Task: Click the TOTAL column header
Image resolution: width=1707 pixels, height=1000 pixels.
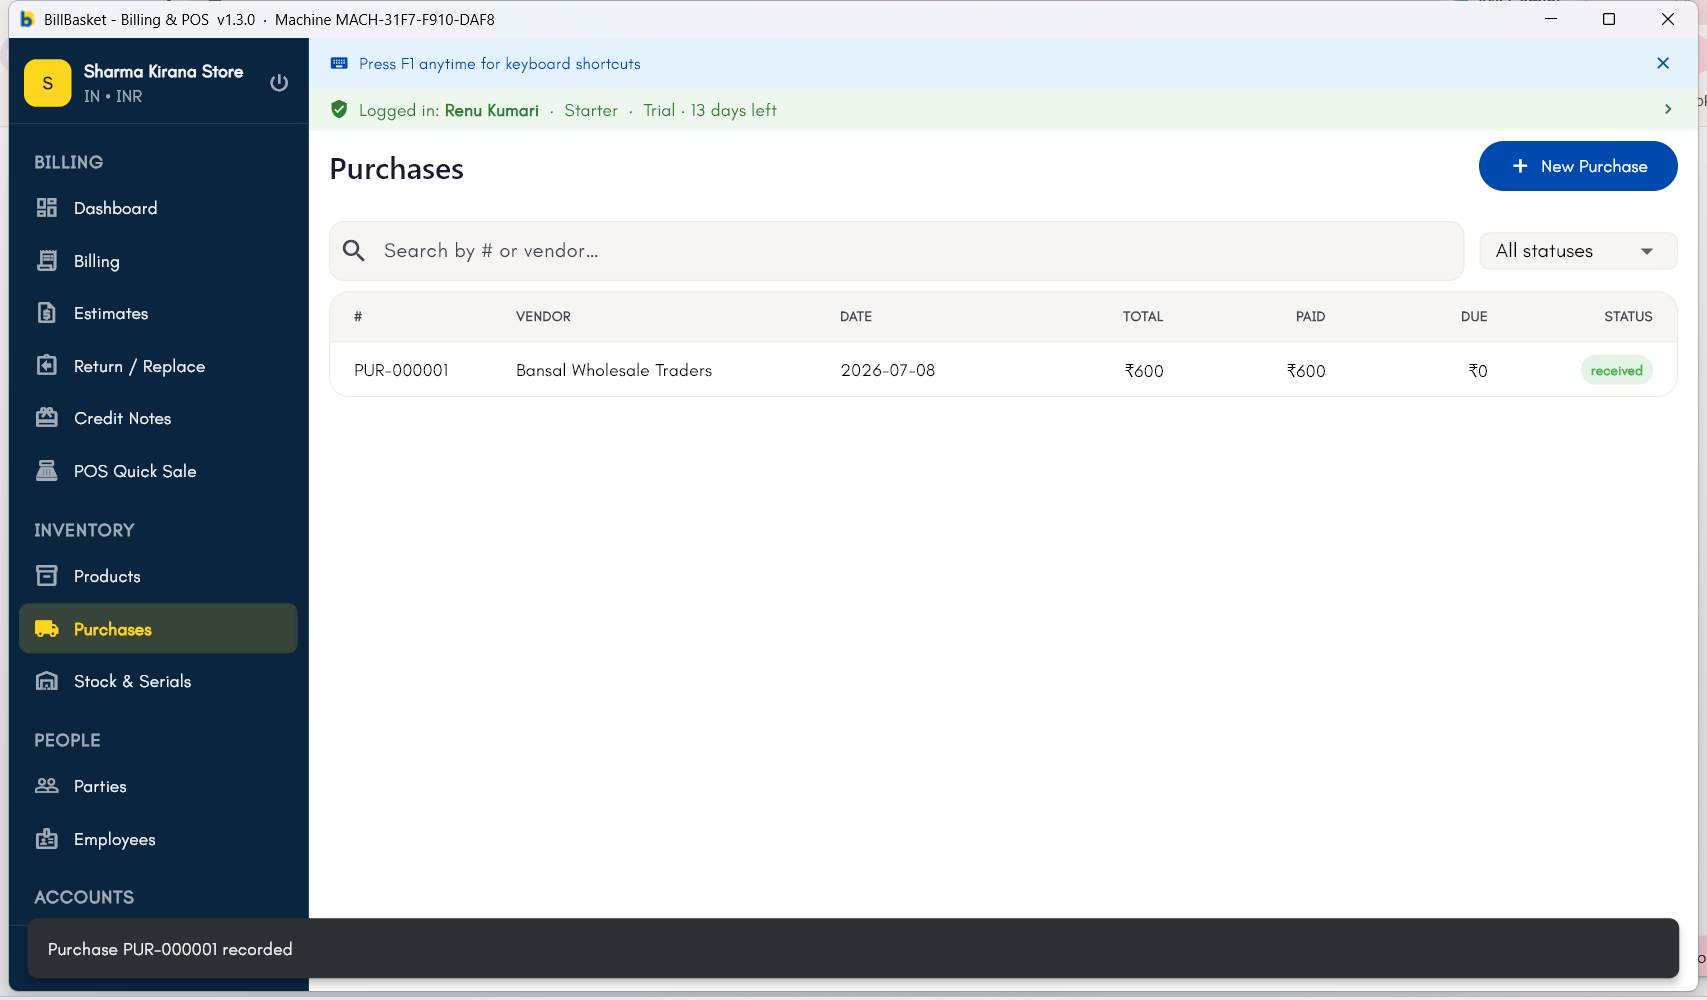Action: [1143, 316]
